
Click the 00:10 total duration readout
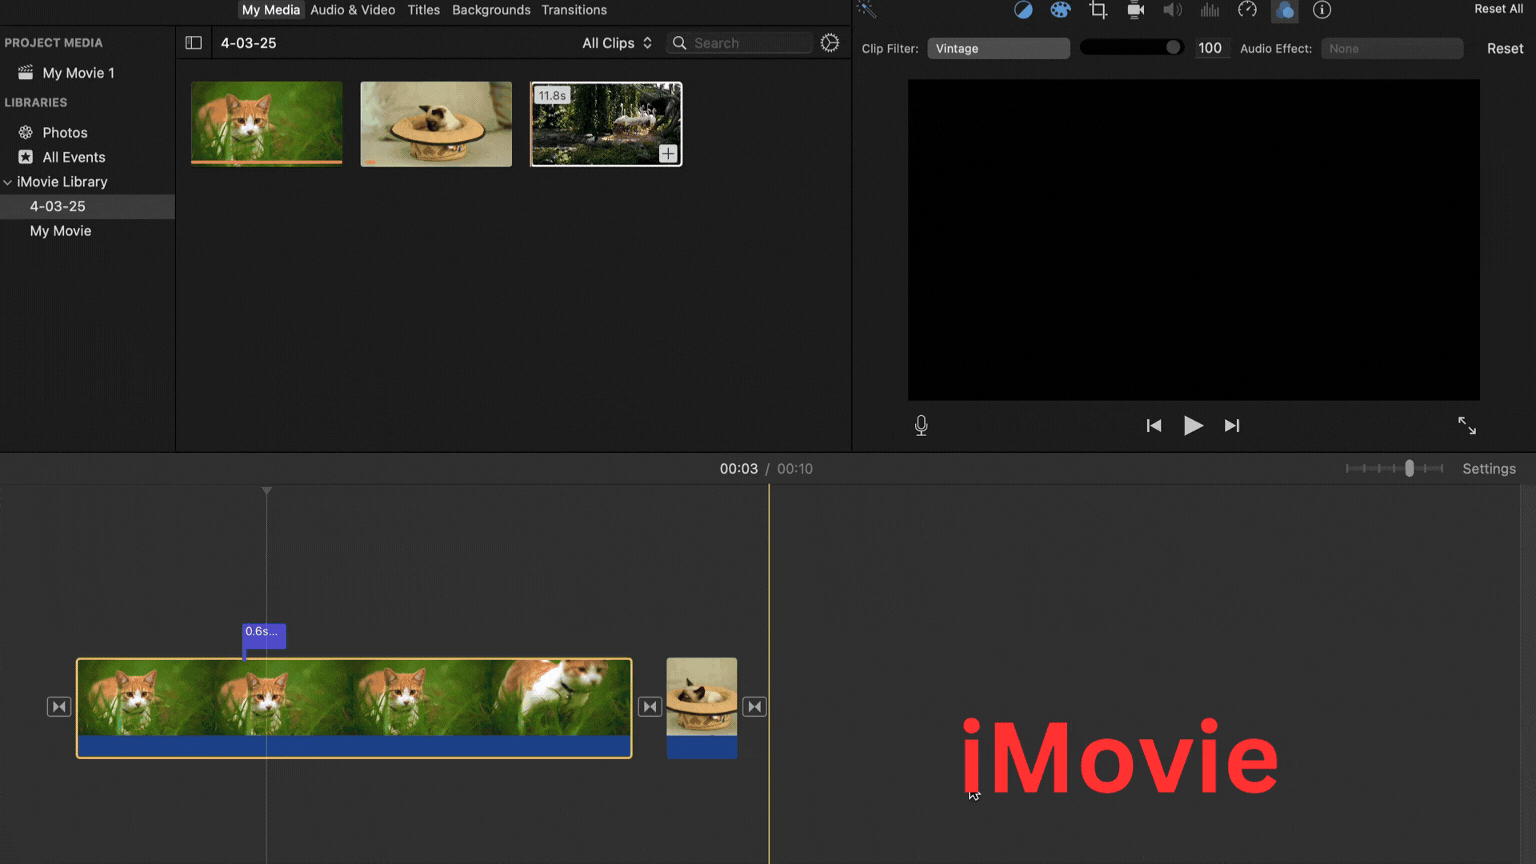pyautogui.click(x=795, y=469)
